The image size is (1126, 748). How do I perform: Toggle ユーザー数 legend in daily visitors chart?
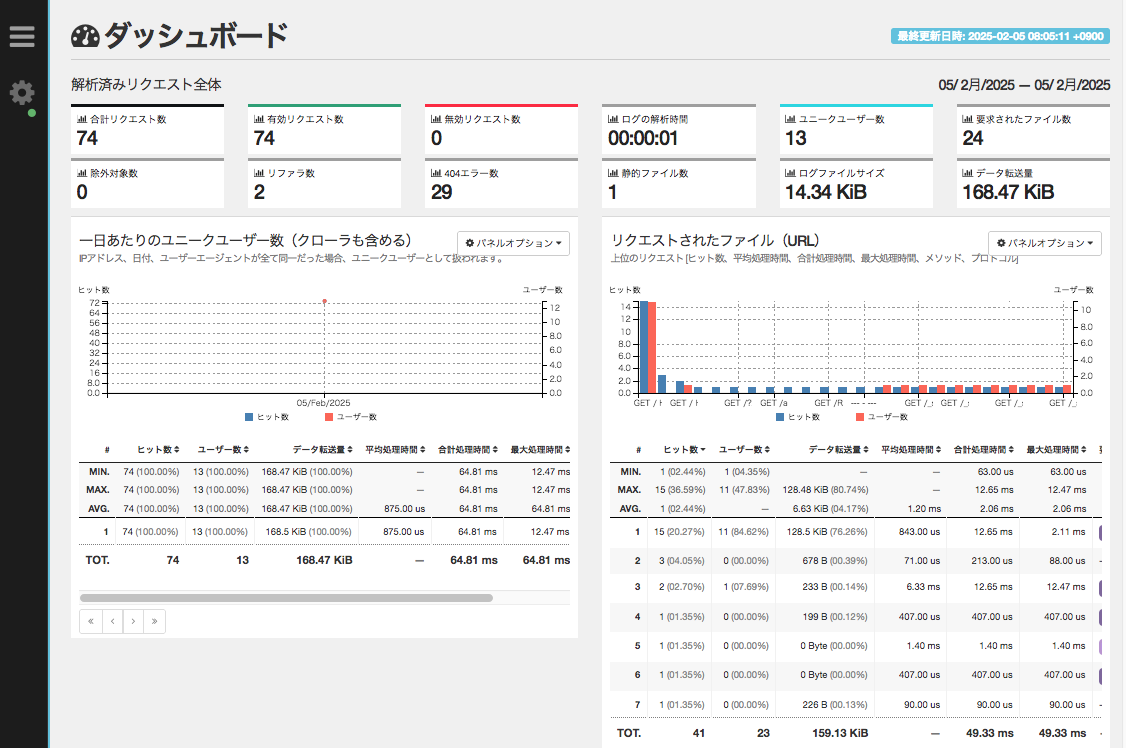[x=350, y=417]
